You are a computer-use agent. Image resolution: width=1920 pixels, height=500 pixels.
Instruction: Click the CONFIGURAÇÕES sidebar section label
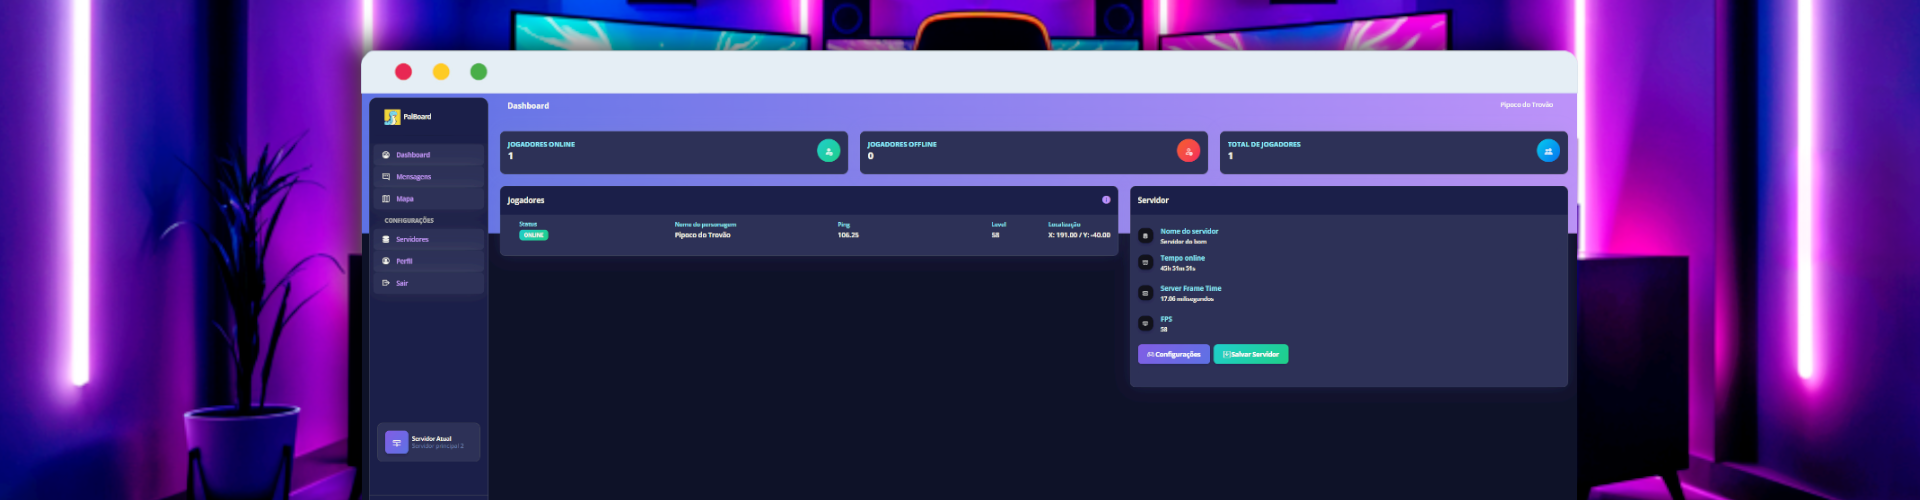[x=409, y=221]
